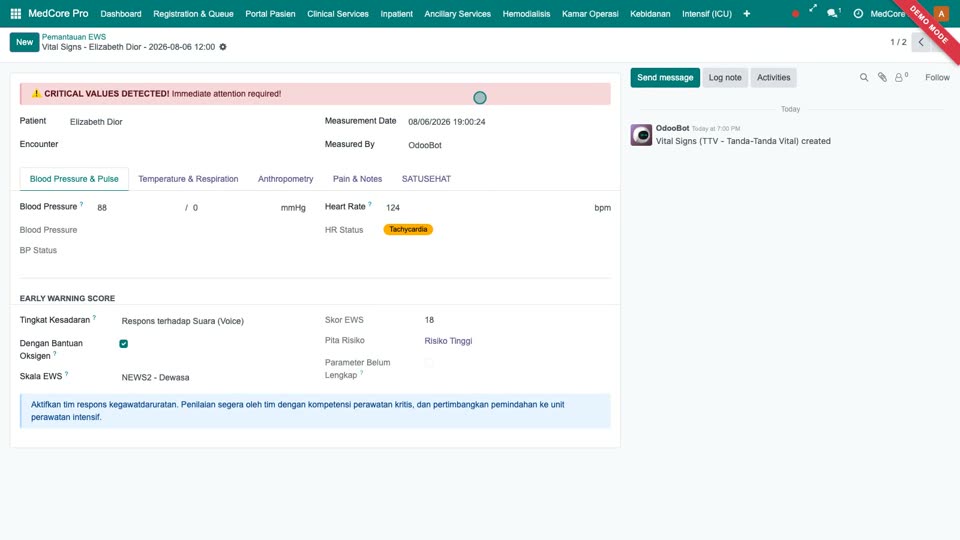Viewport: 960px width, 540px height.
Task: Open Portal Pasien menu
Action: (270, 13)
